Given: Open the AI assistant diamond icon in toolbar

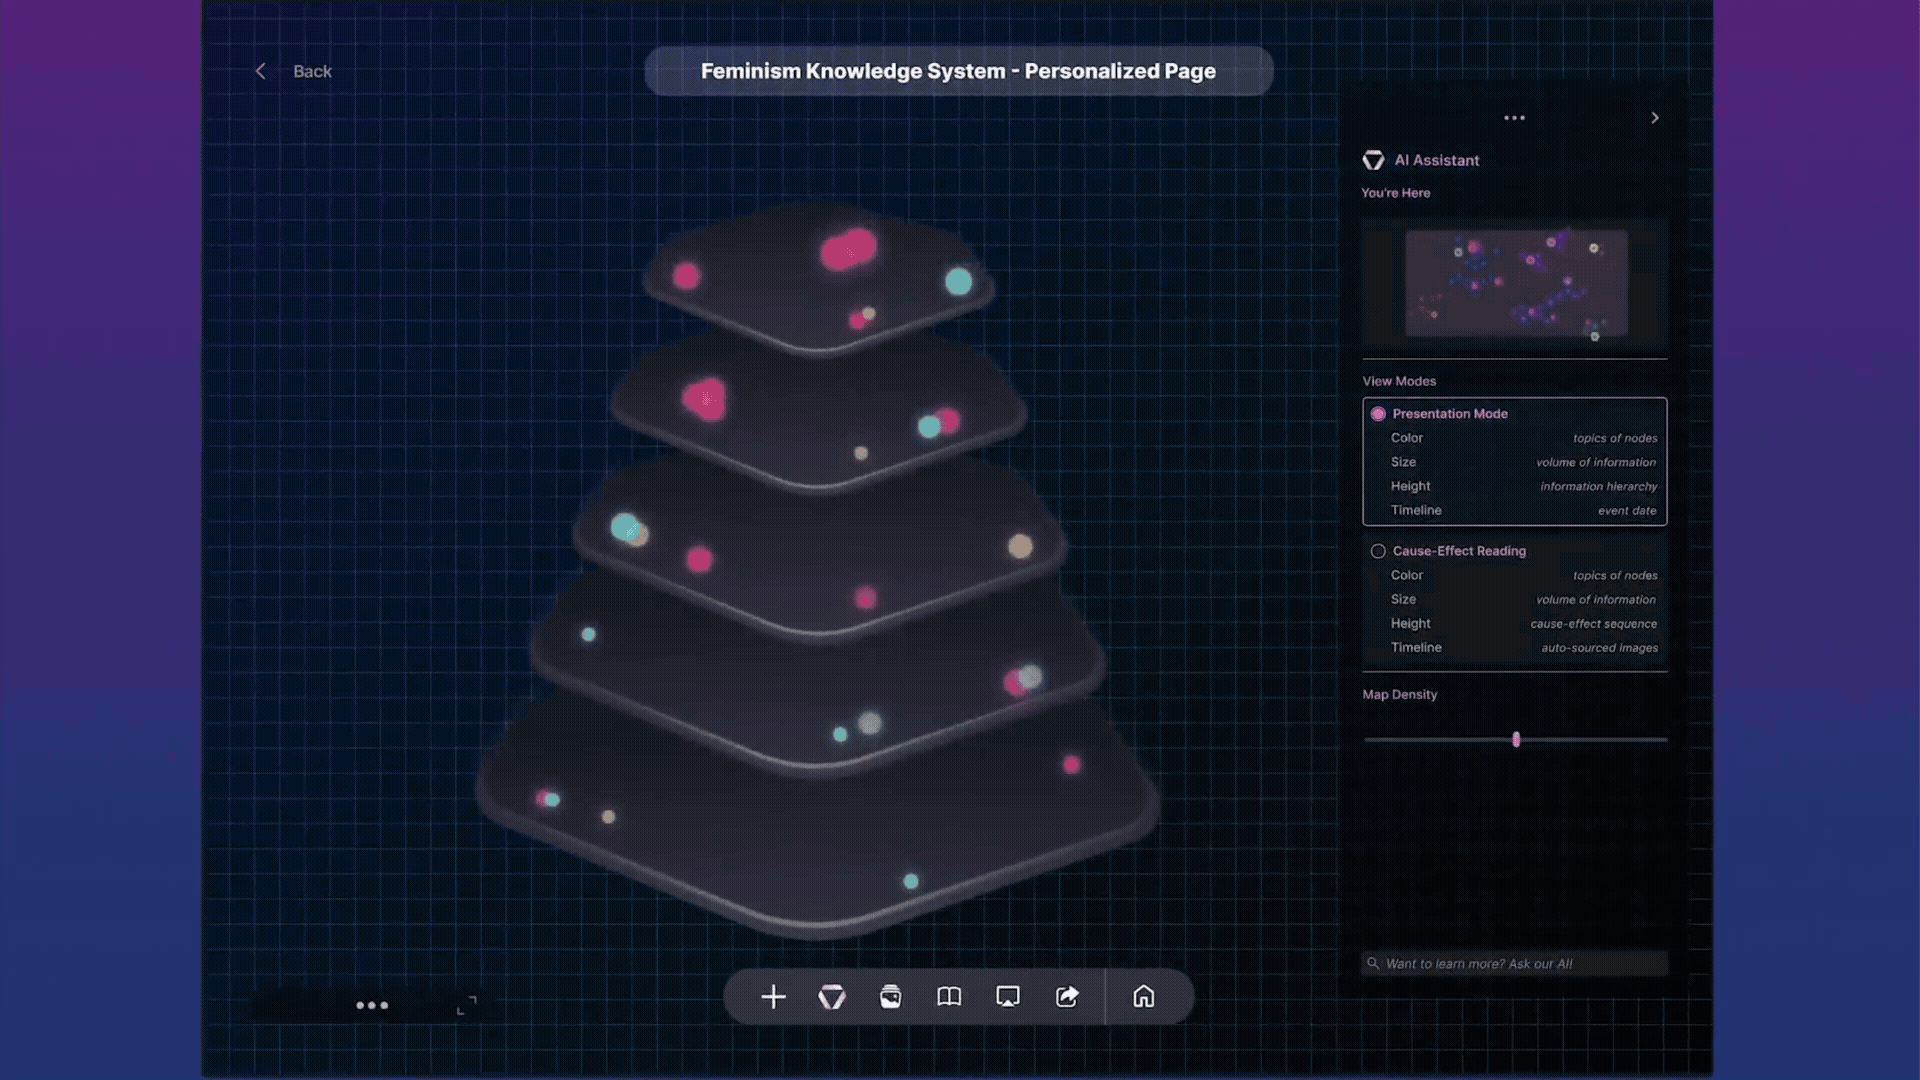Looking at the screenshot, I should pos(832,997).
